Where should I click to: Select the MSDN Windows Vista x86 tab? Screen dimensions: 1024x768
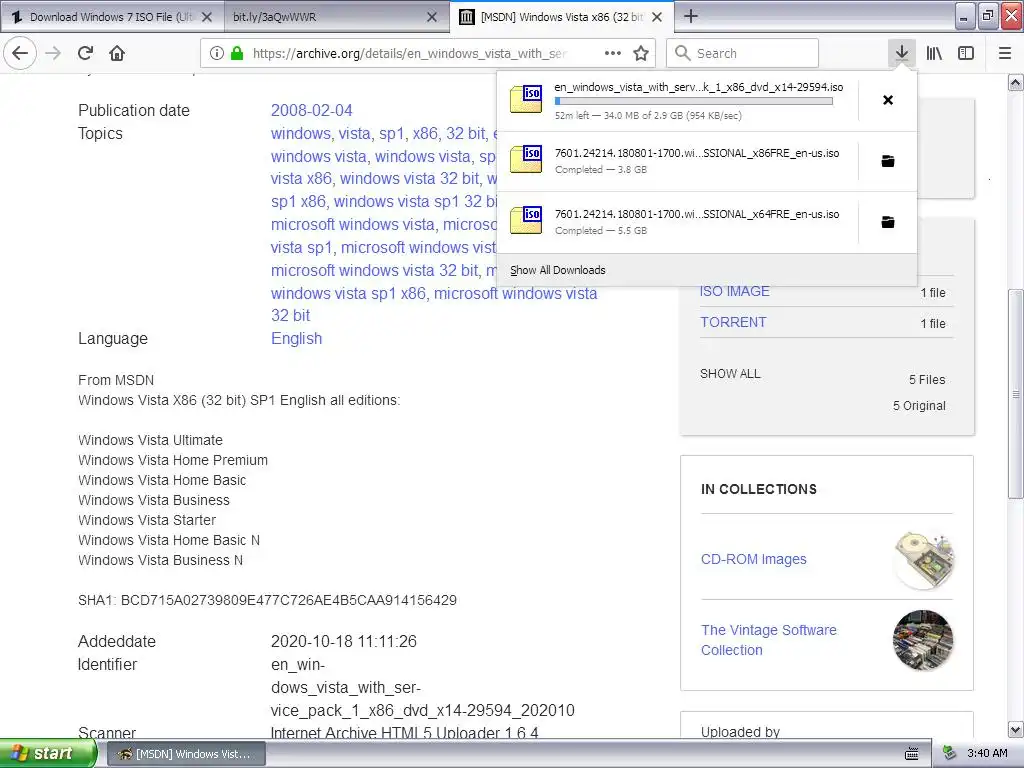[562, 17]
